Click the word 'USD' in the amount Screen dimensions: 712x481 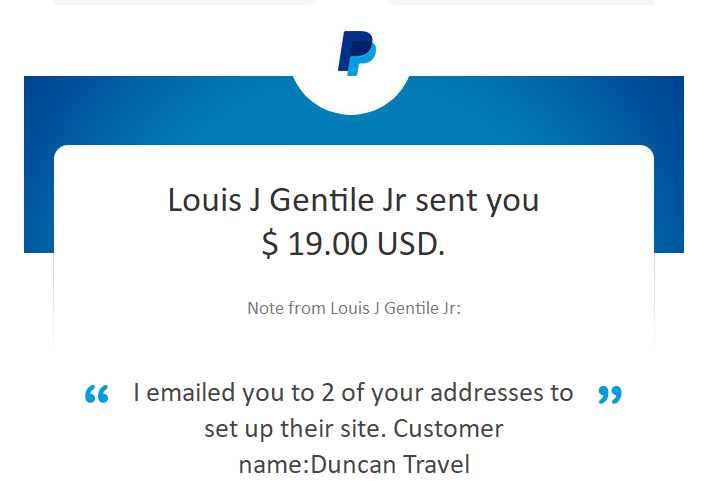click(x=407, y=244)
